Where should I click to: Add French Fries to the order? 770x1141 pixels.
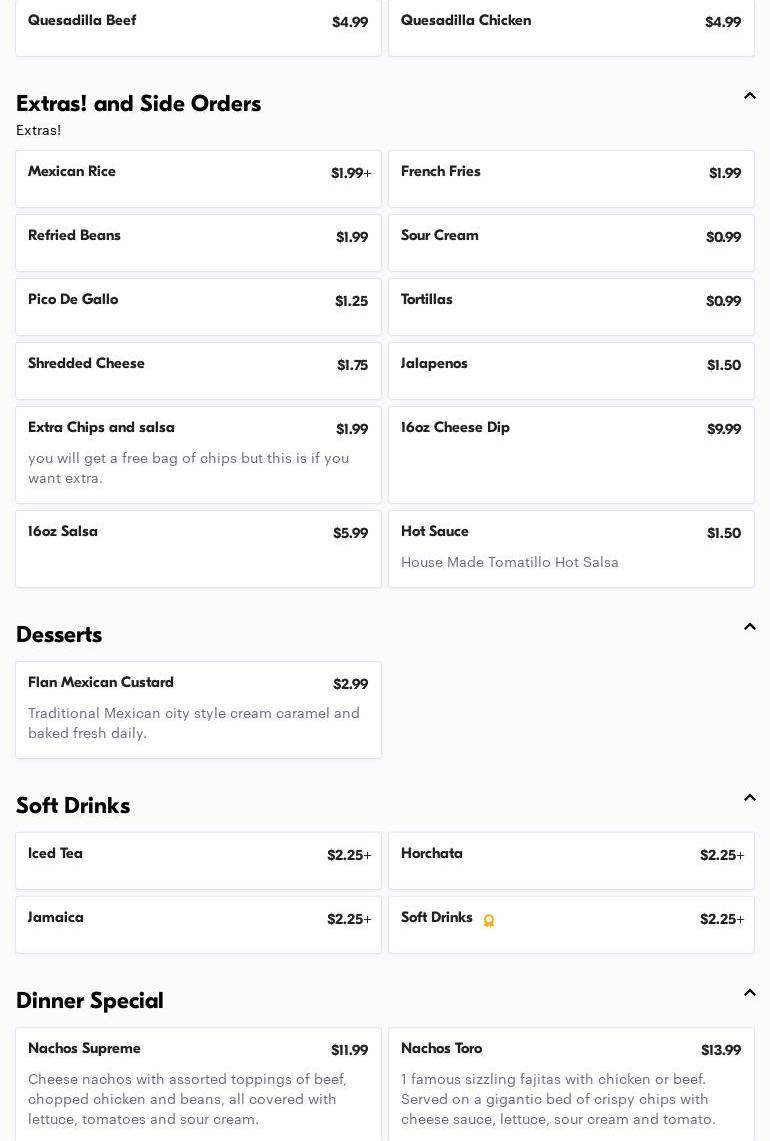571,179
